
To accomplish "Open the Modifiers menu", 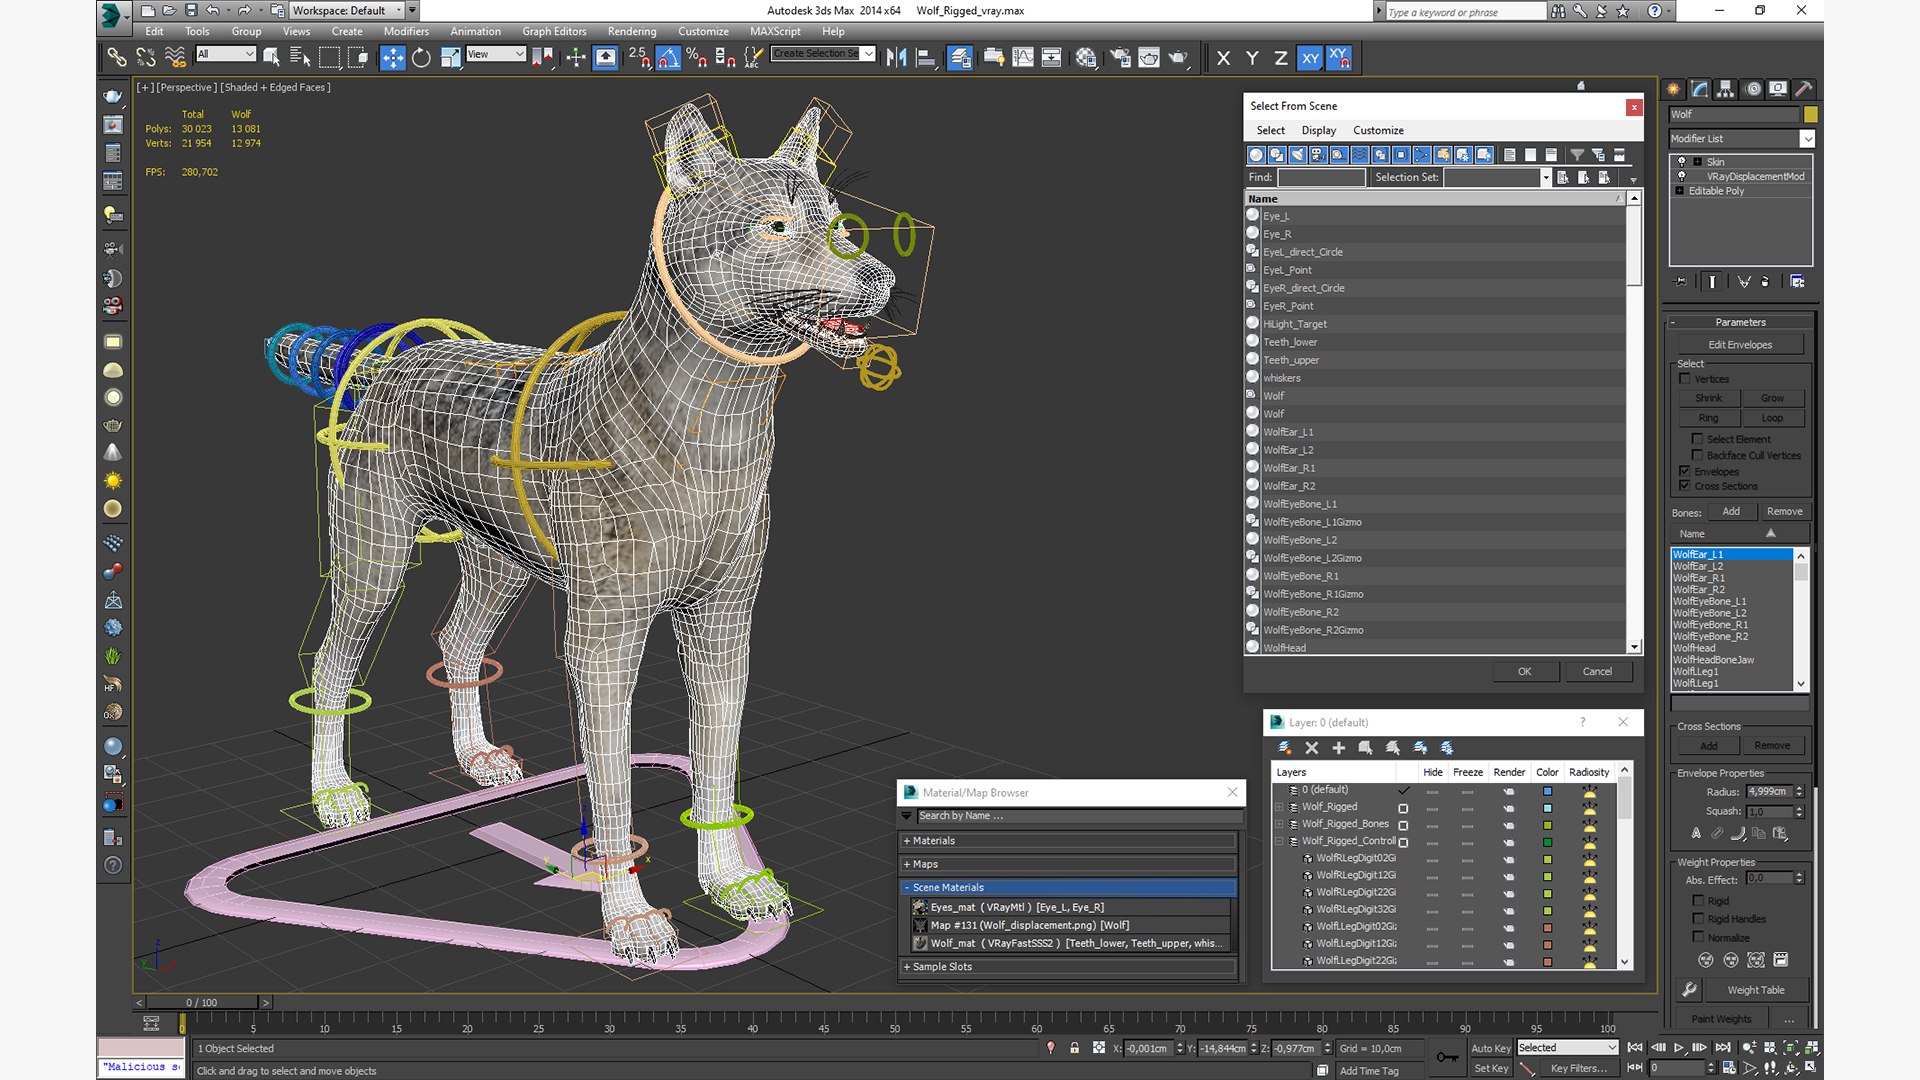I will click(x=406, y=31).
